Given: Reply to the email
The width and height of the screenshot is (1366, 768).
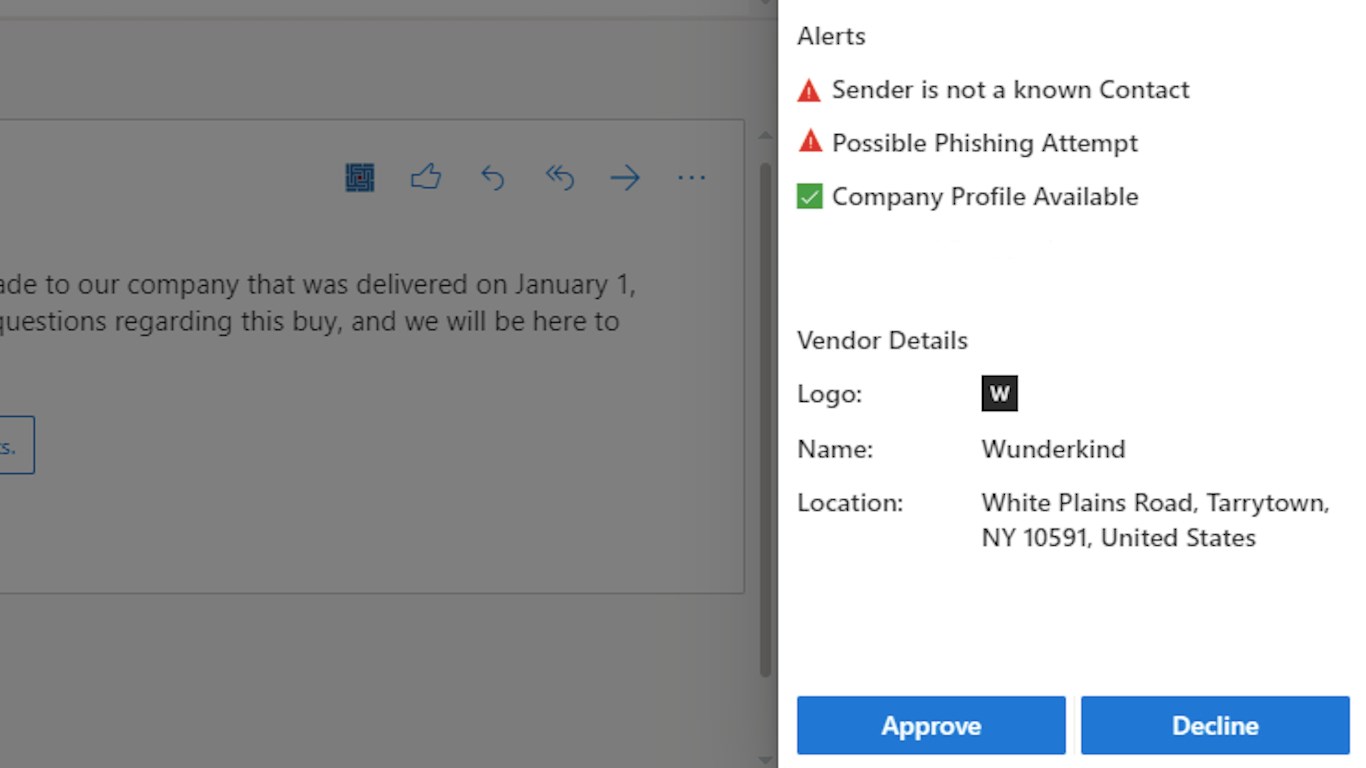Looking at the screenshot, I should (x=492, y=178).
